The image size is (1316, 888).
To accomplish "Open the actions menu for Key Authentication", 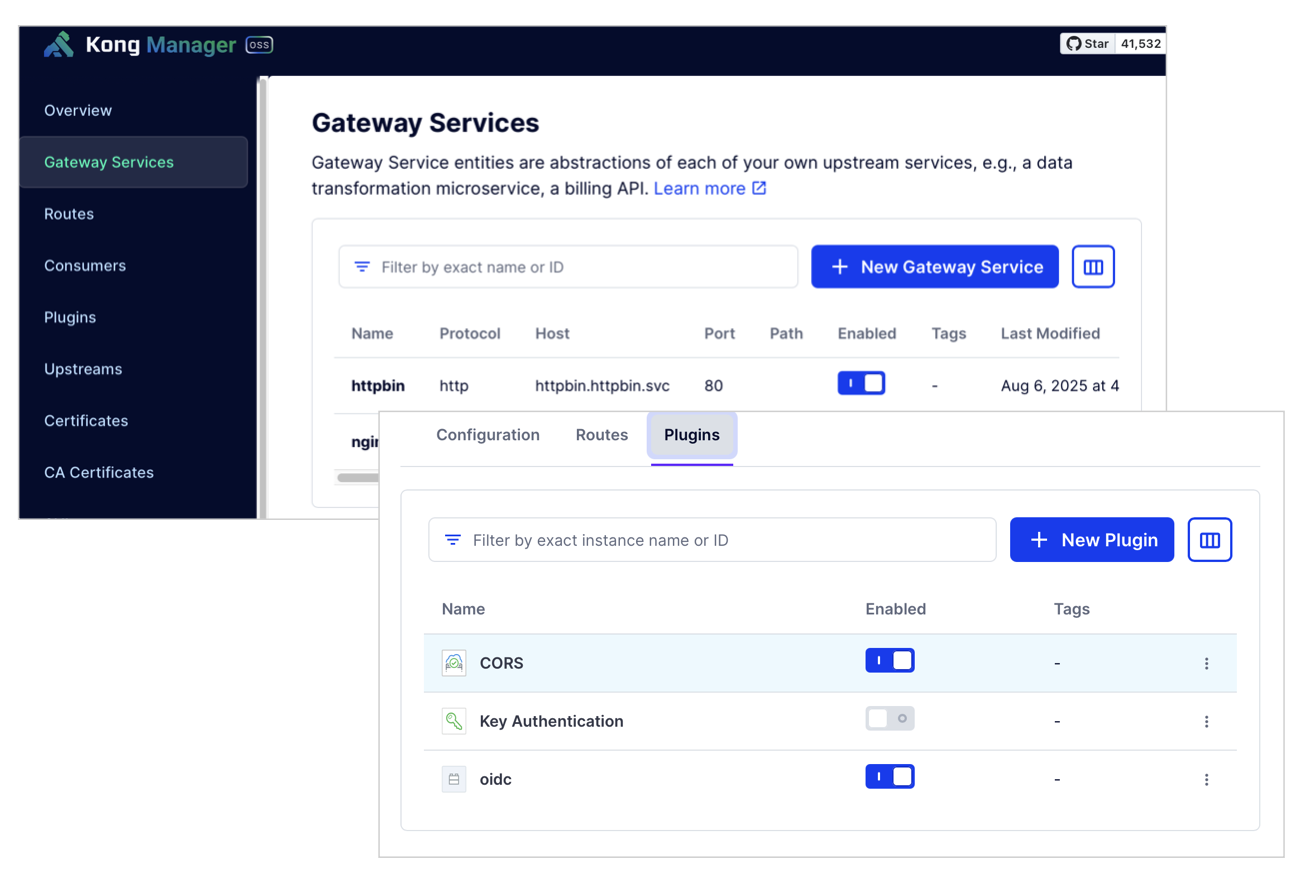I will (1206, 720).
